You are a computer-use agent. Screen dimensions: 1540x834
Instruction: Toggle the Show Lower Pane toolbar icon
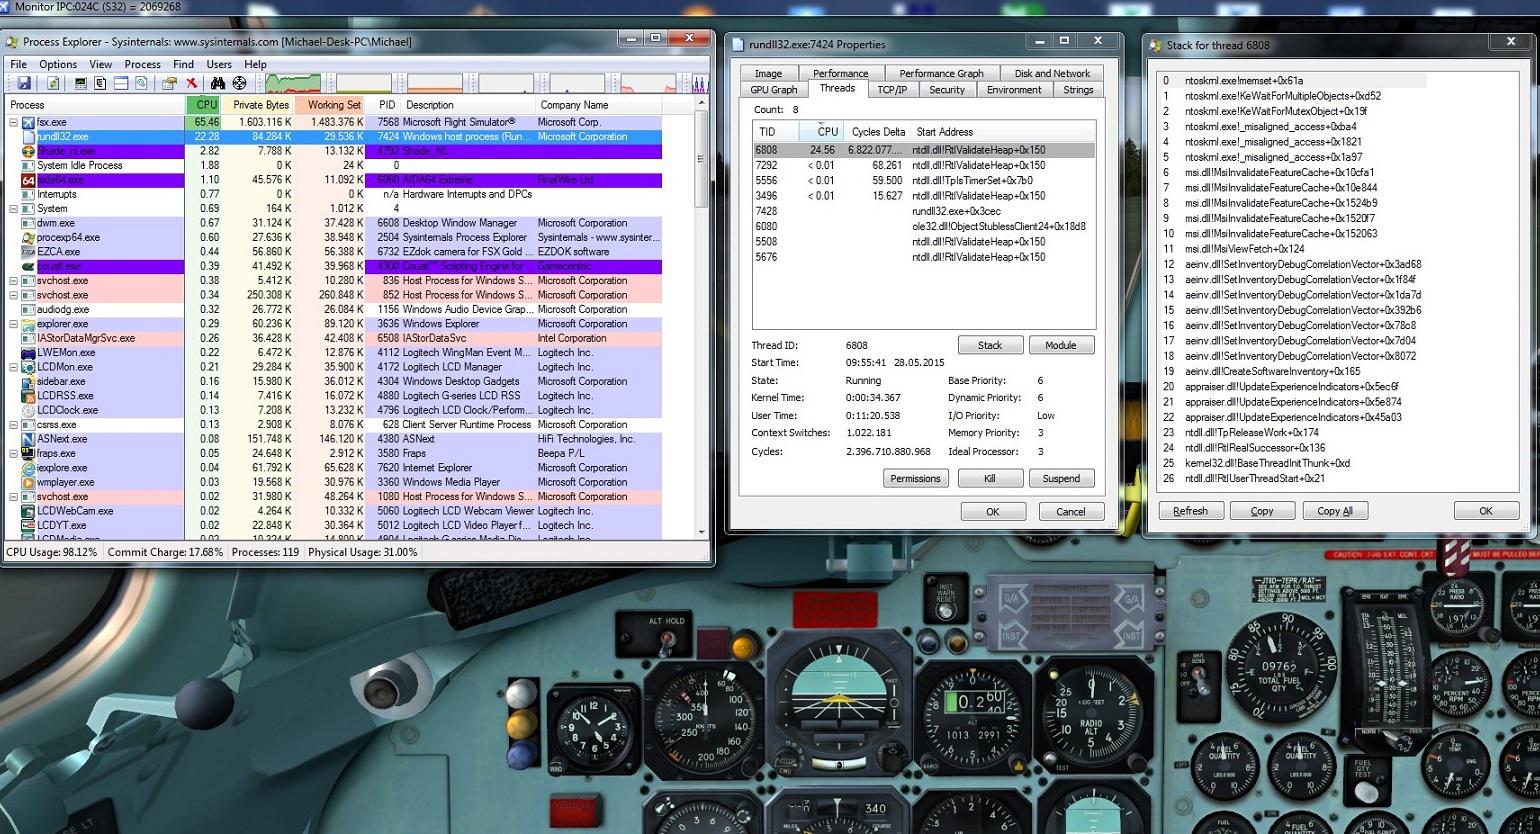[x=121, y=83]
